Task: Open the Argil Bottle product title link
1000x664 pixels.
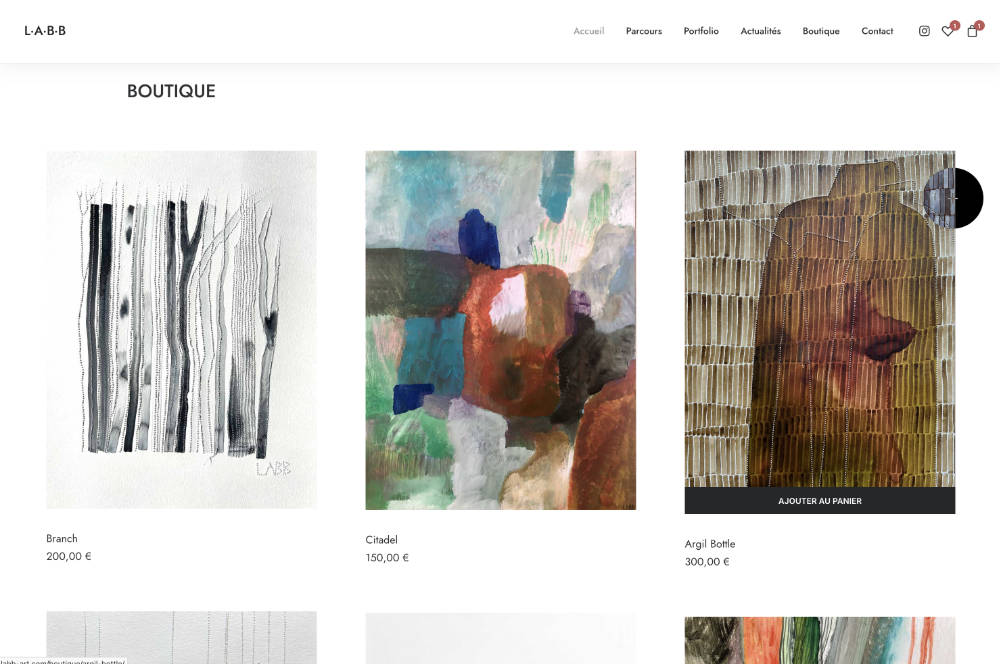Action: tap(710, 544)
